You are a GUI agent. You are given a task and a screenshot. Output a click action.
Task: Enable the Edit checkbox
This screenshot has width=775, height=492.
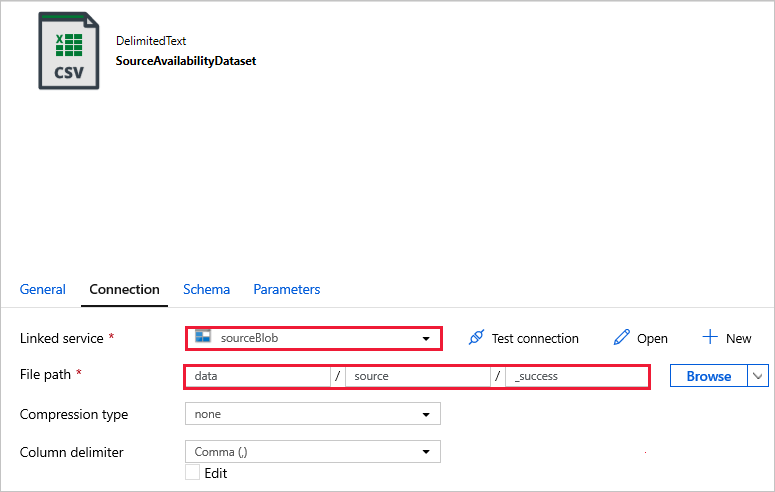pyautogui.click(x=193, y=473)
